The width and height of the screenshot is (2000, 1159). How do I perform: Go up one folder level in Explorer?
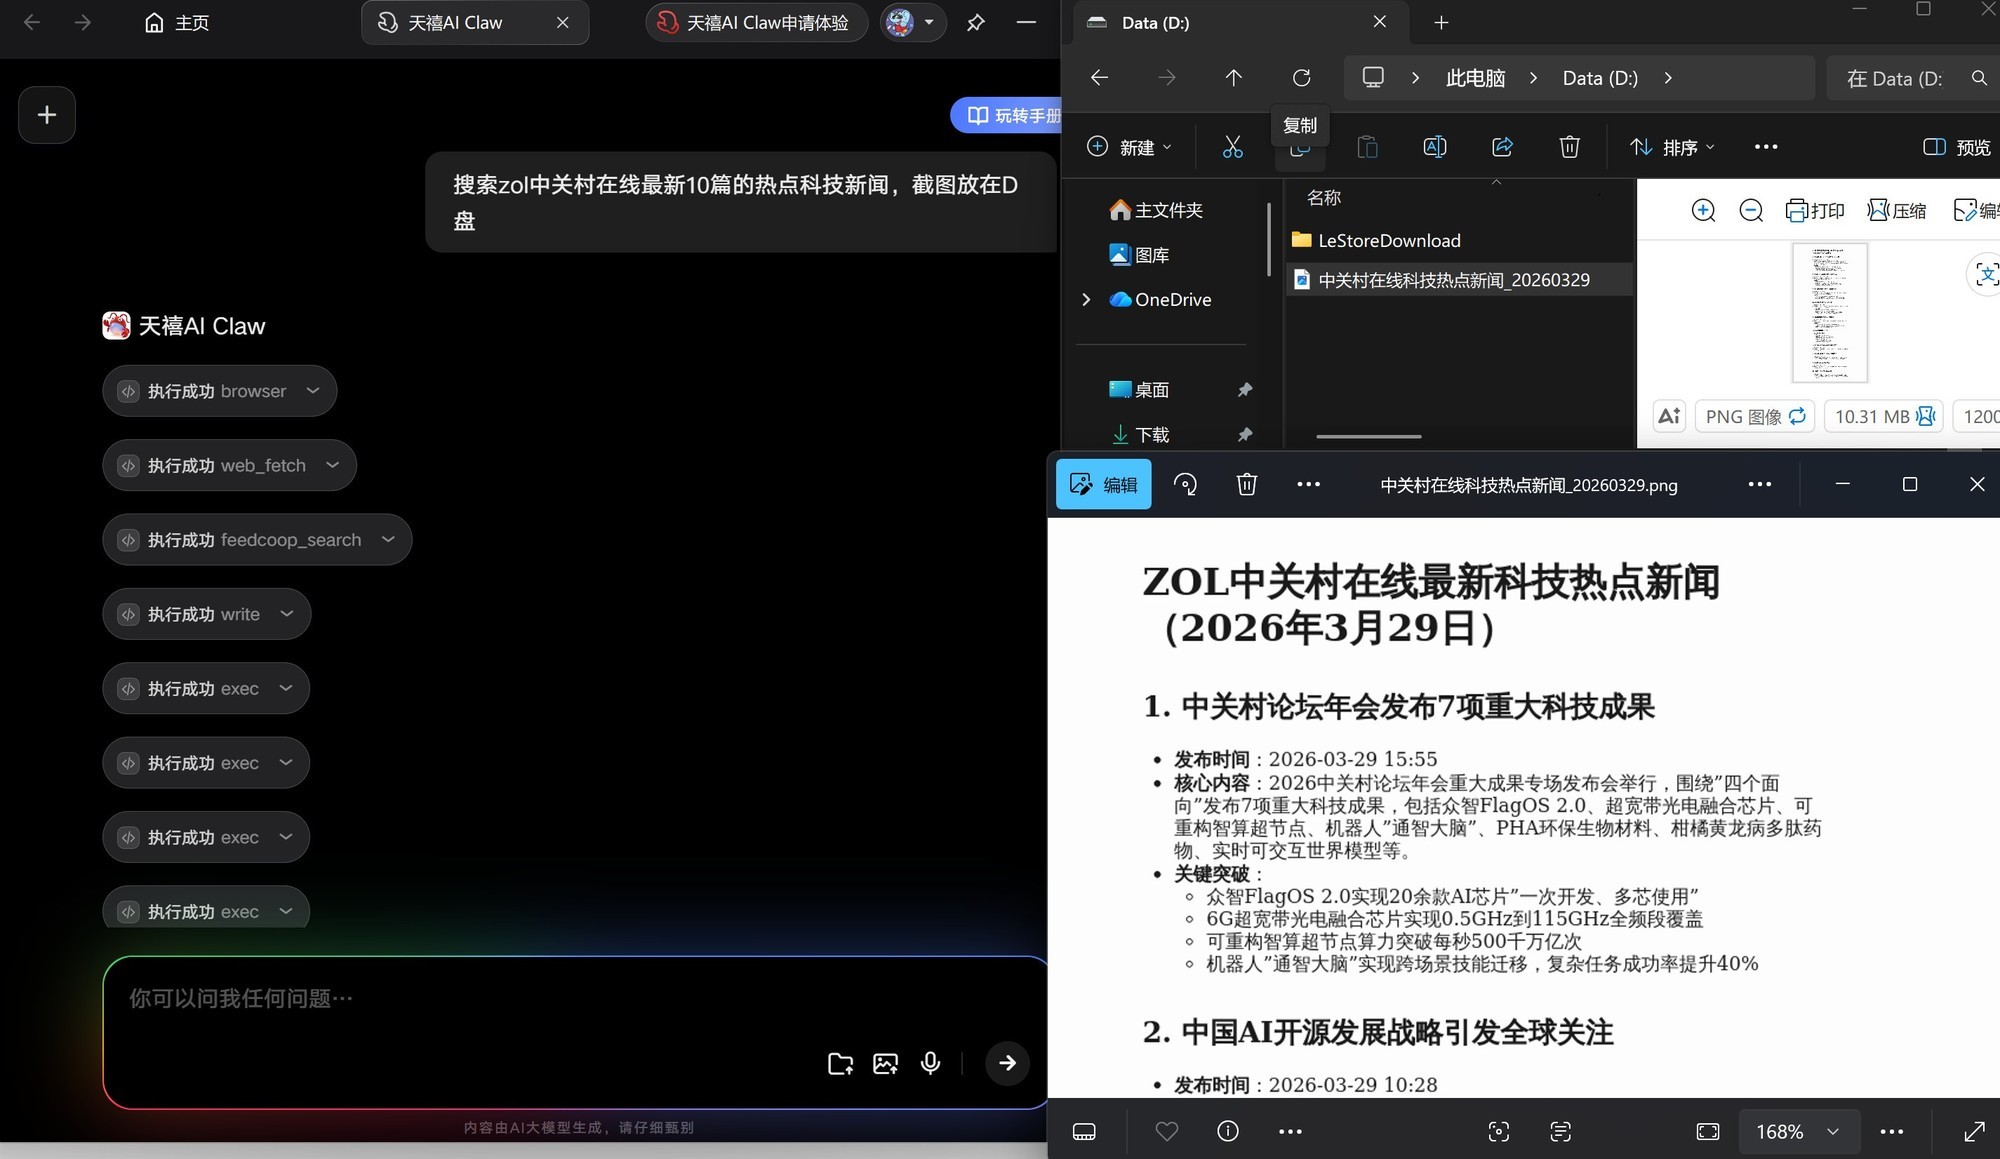[x=1233, y=78]
